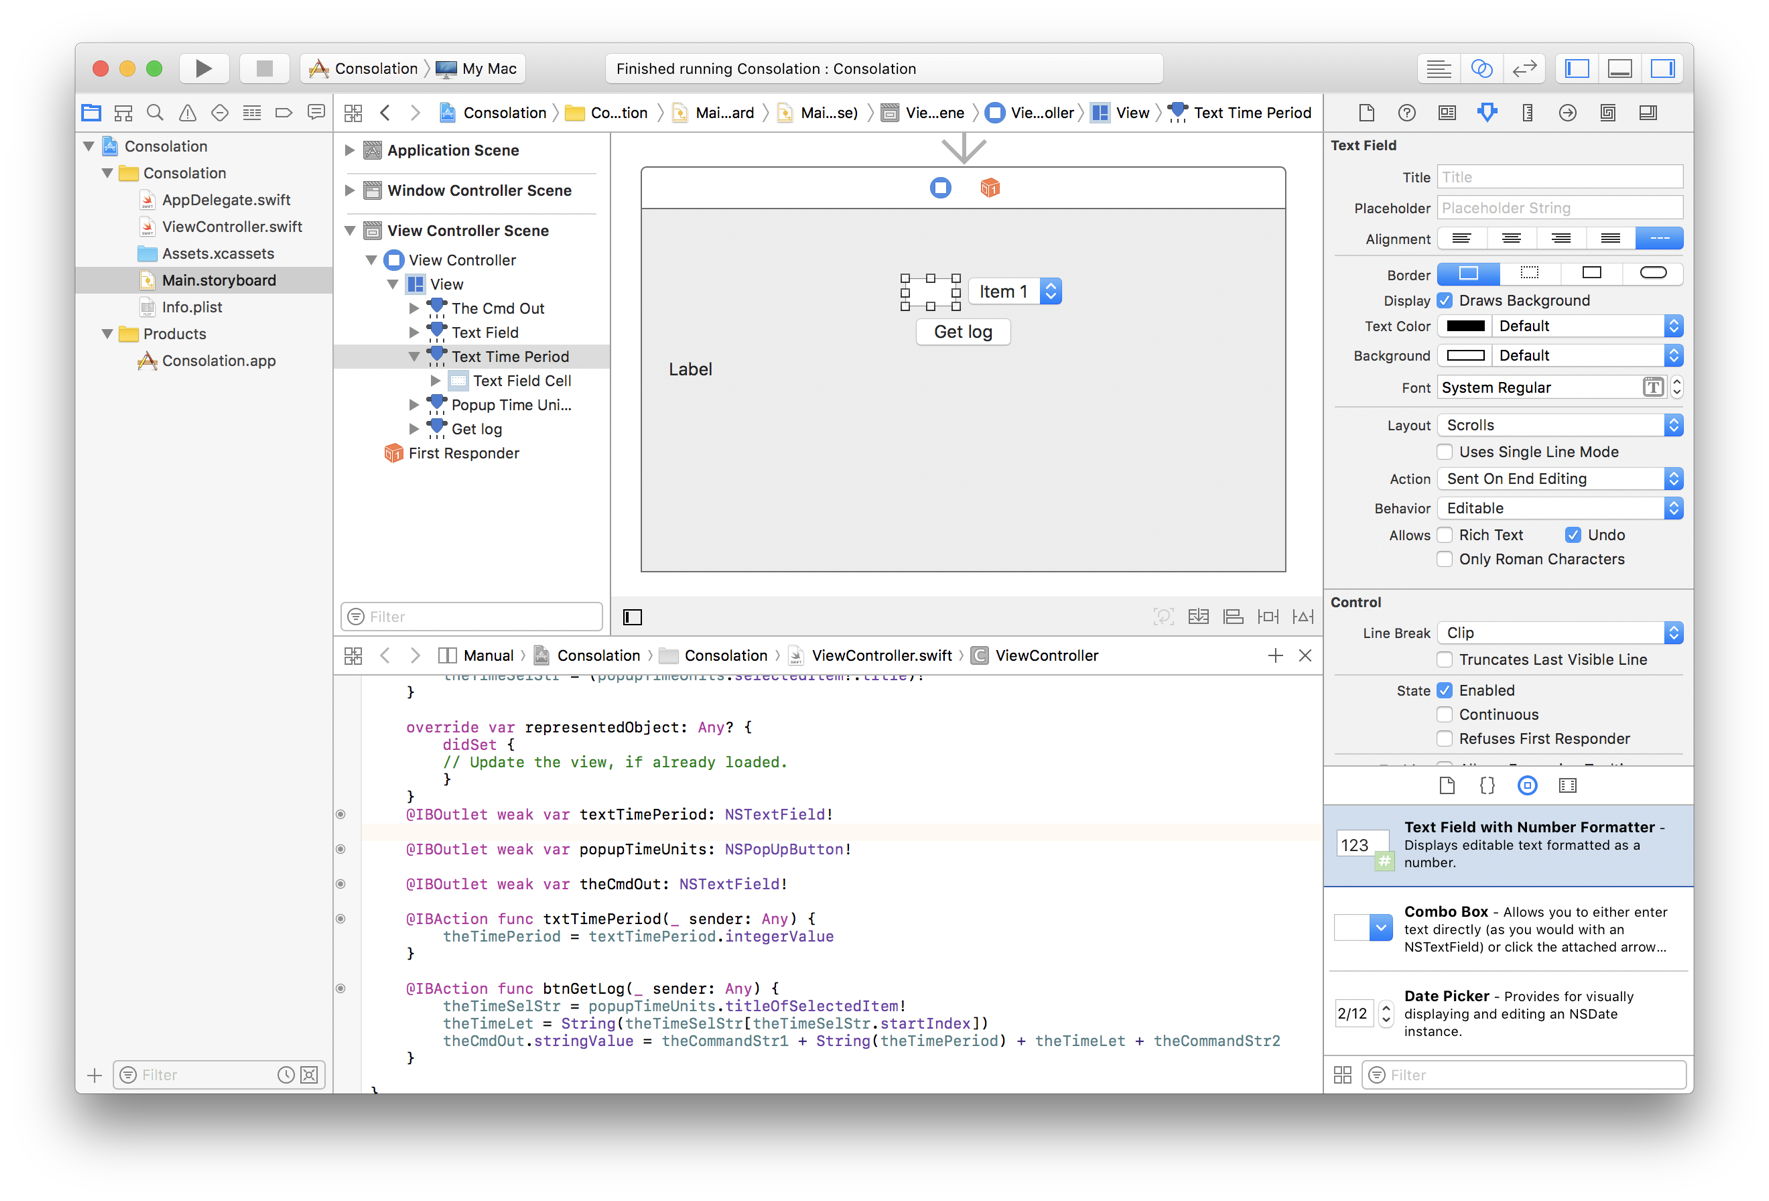The image size is (1769, 1201).
Task: Open the Attributes inspector tab
Action: point(1487,113)
